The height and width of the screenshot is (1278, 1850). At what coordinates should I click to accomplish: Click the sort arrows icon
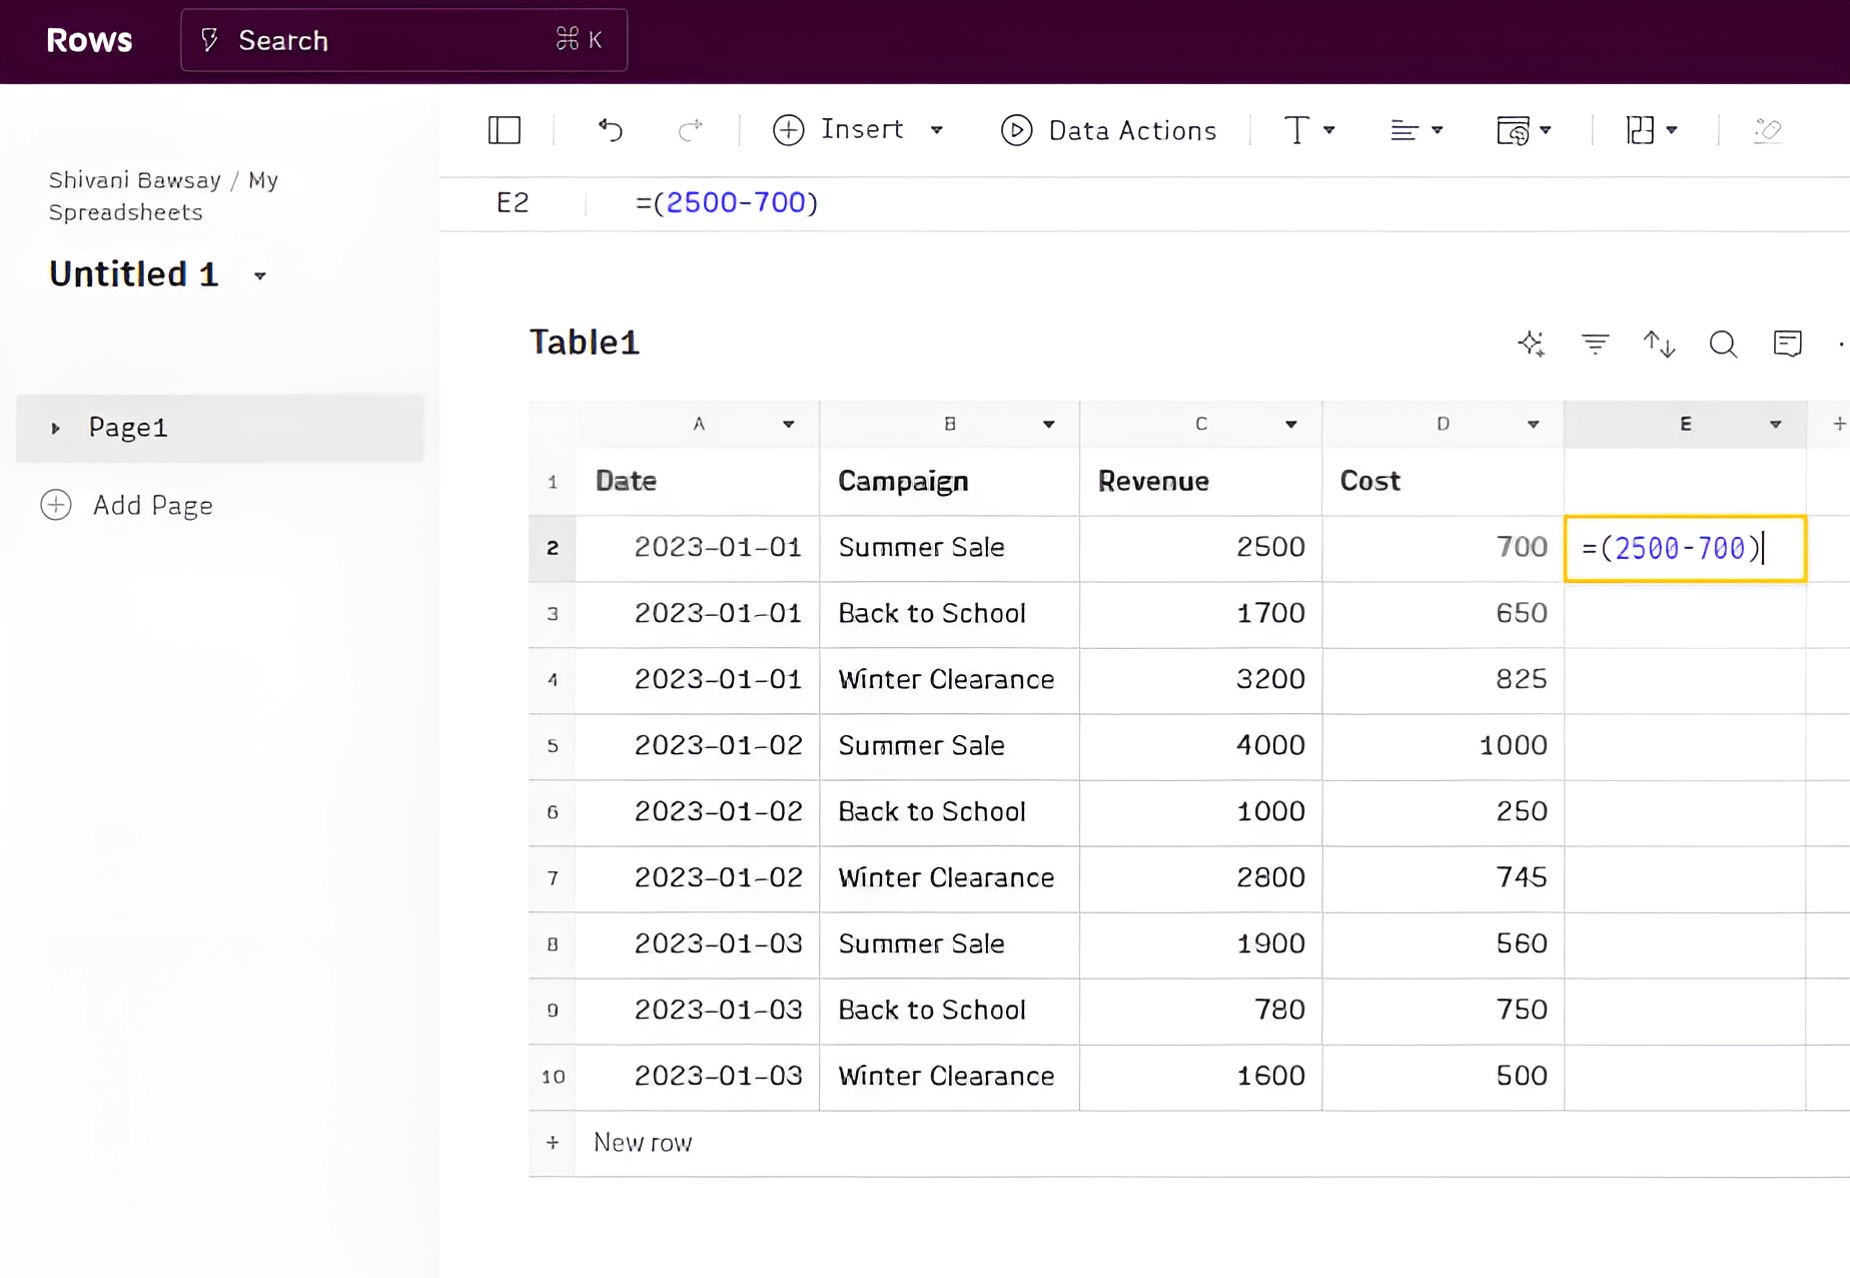coord(1659,344)
